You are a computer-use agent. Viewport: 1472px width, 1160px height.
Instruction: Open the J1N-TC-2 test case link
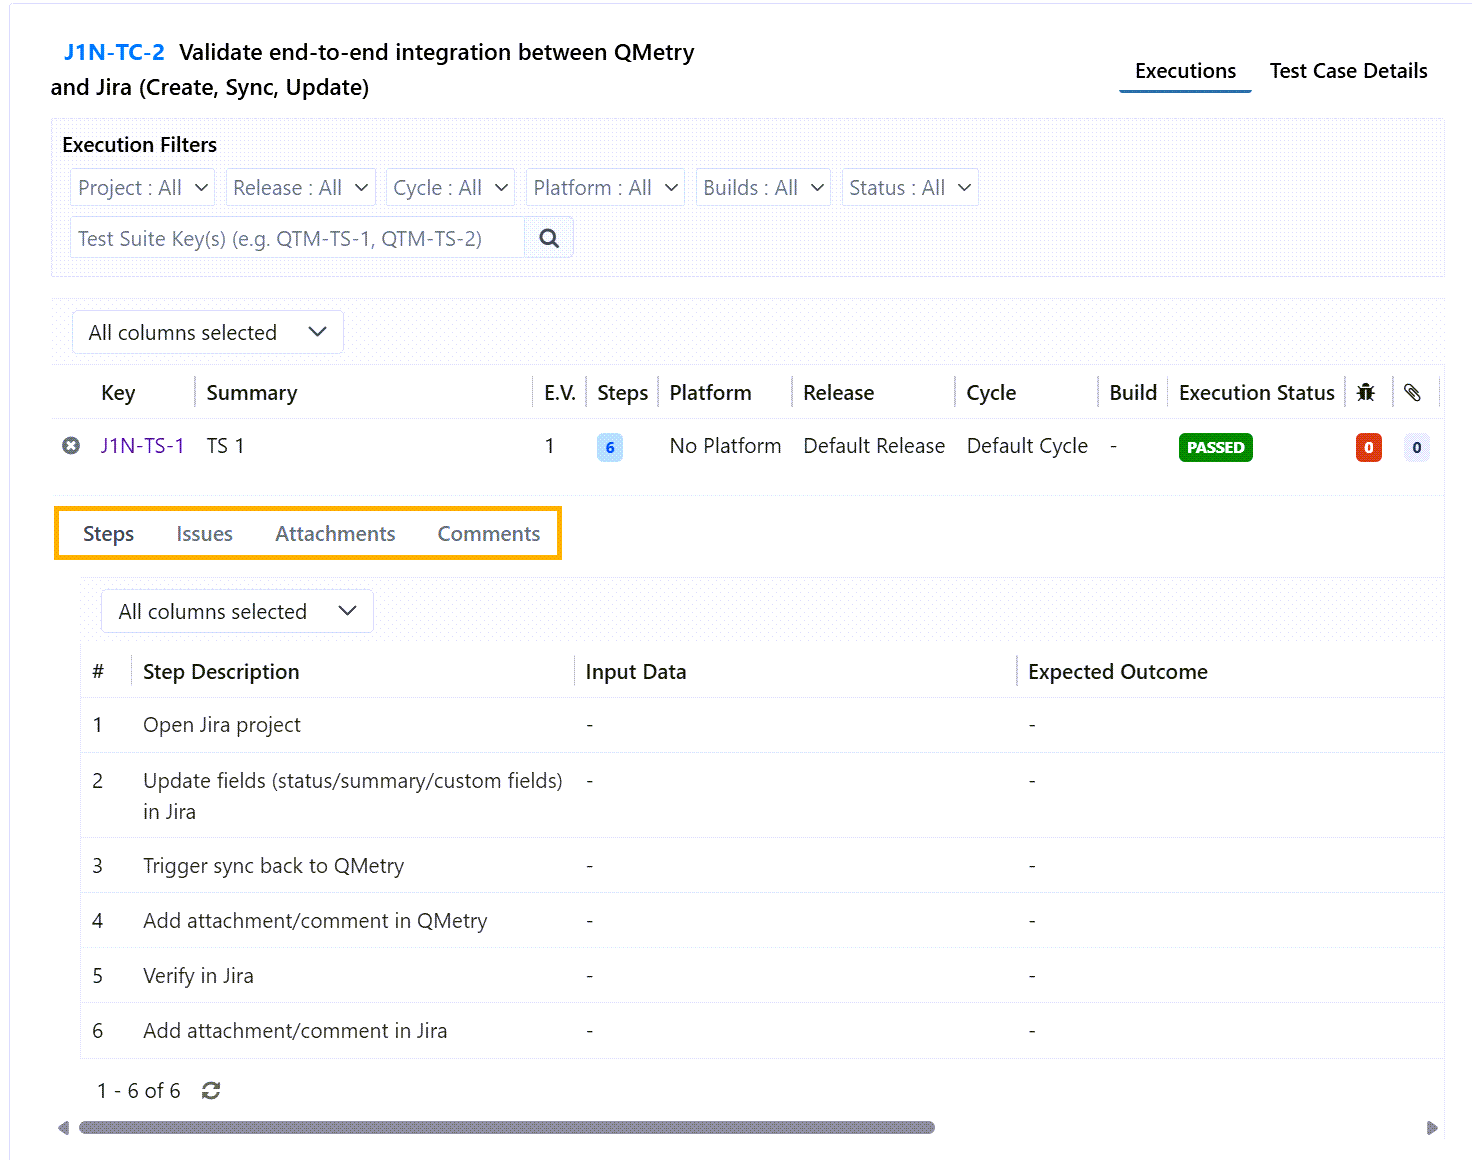[114, 53]
